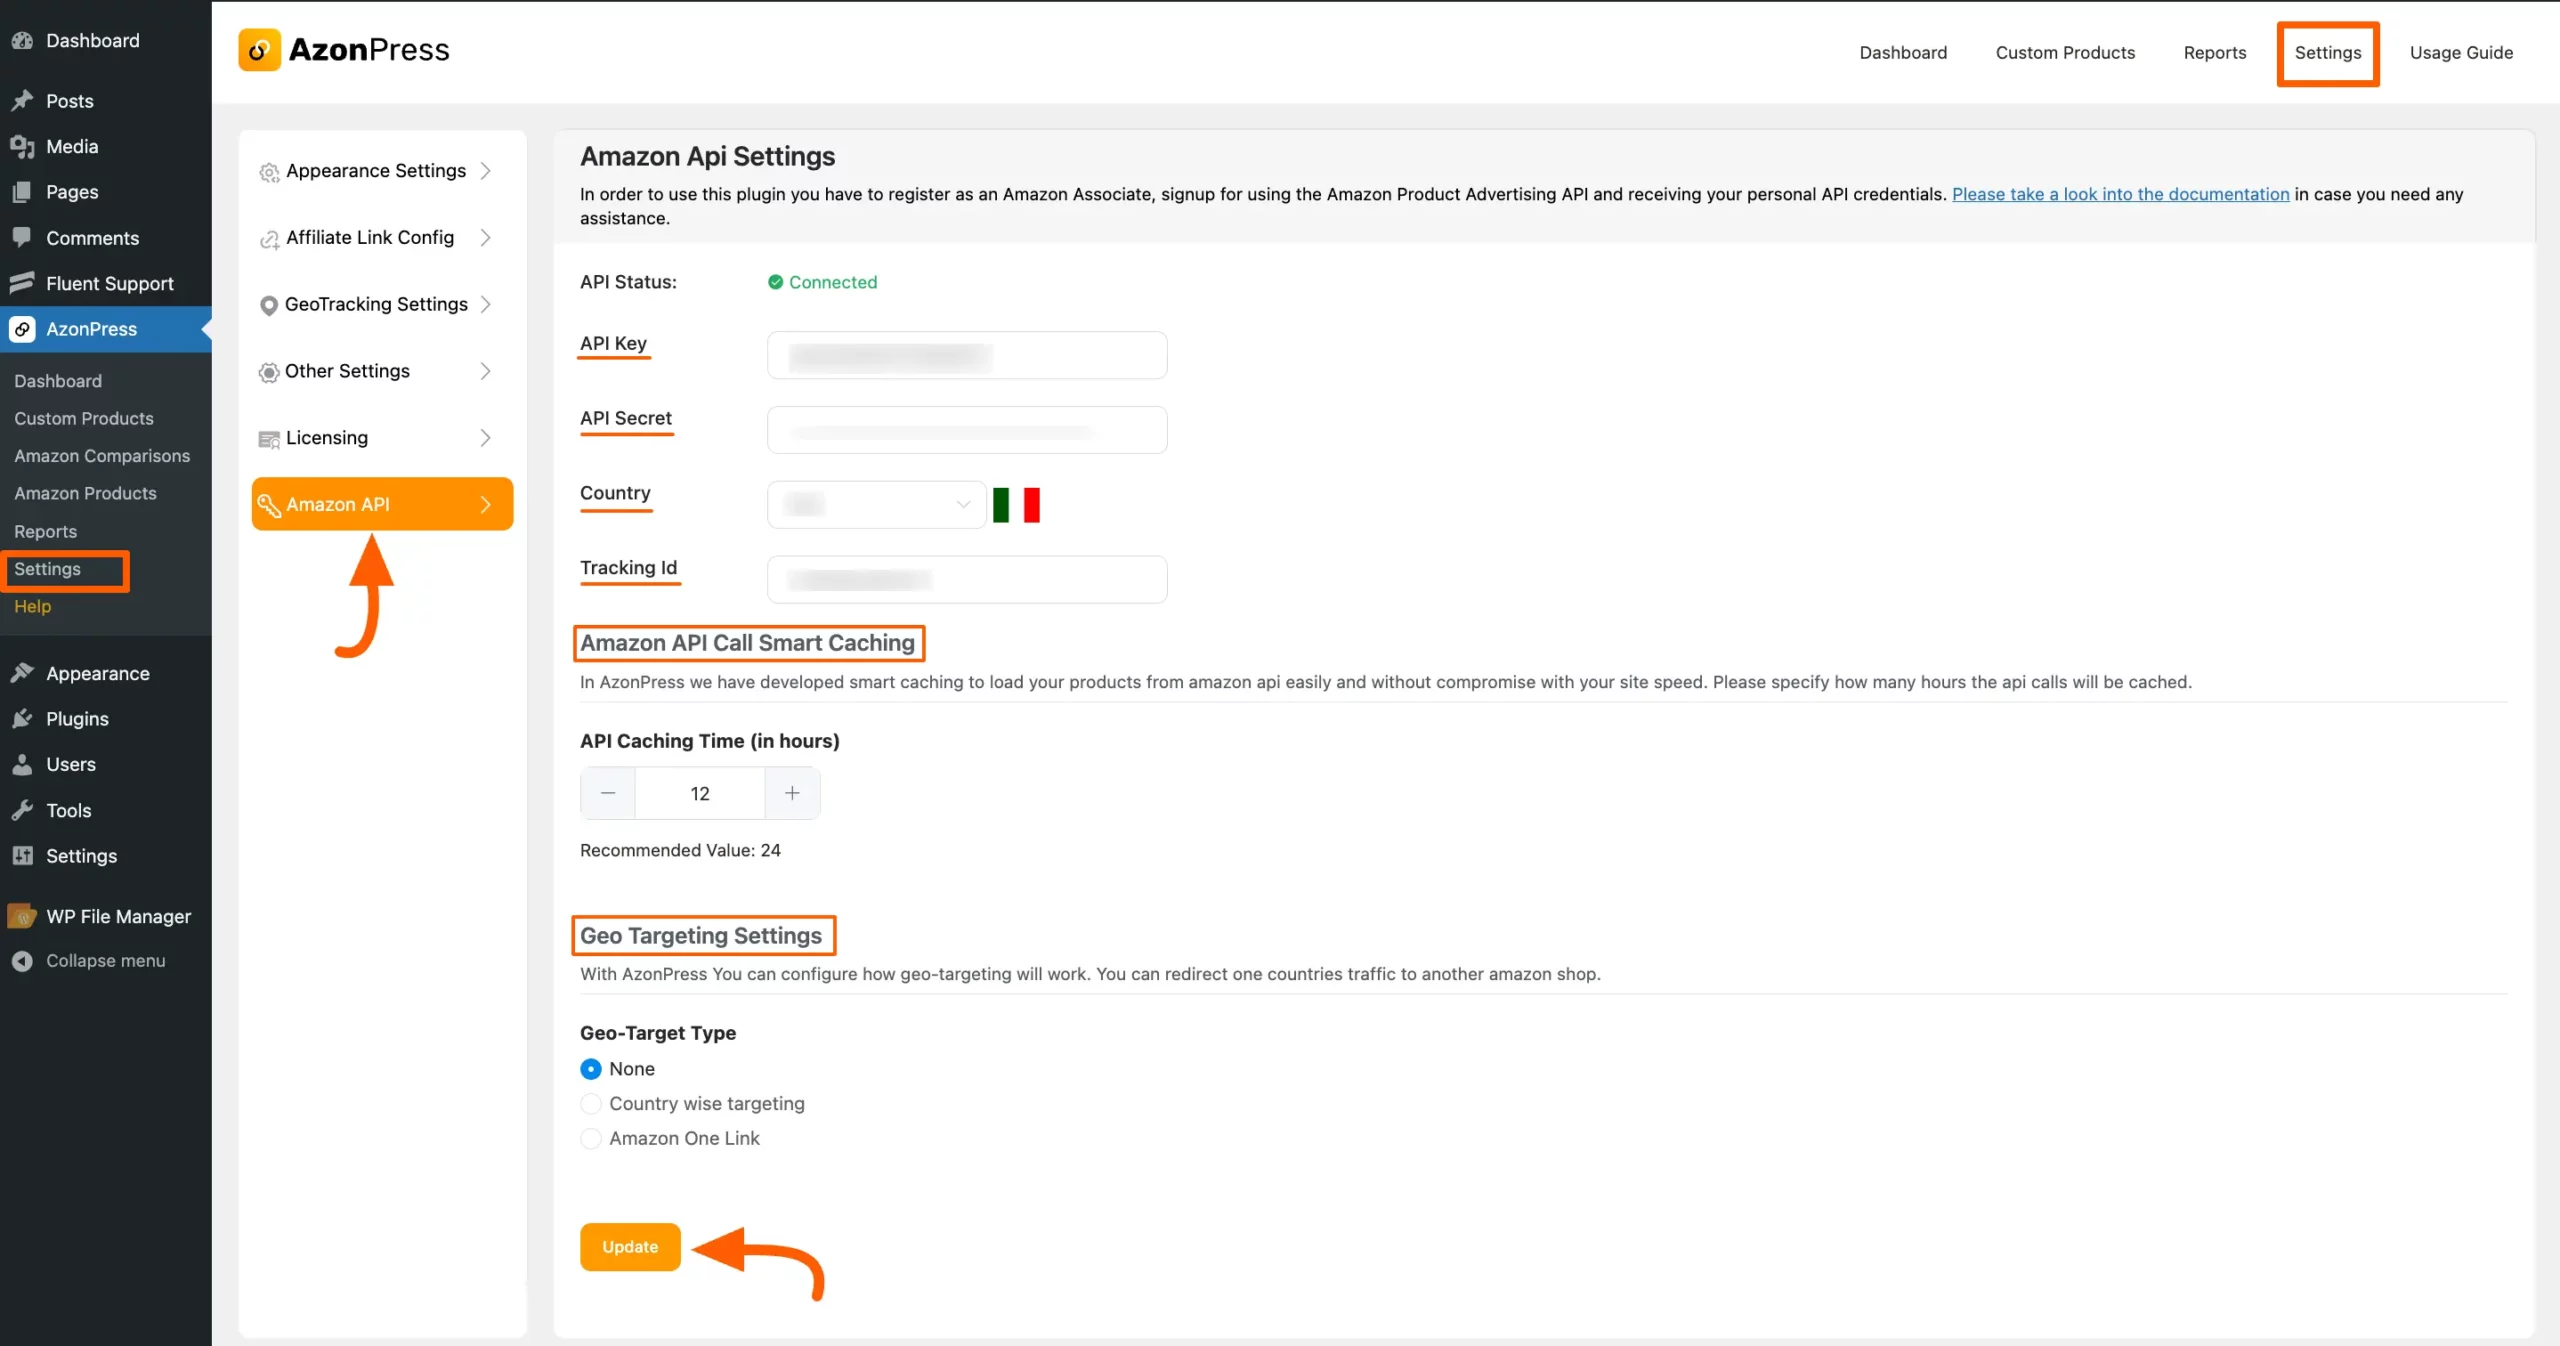Click the Fluent Support icon
The image size is (2560, 1346).
22,283
